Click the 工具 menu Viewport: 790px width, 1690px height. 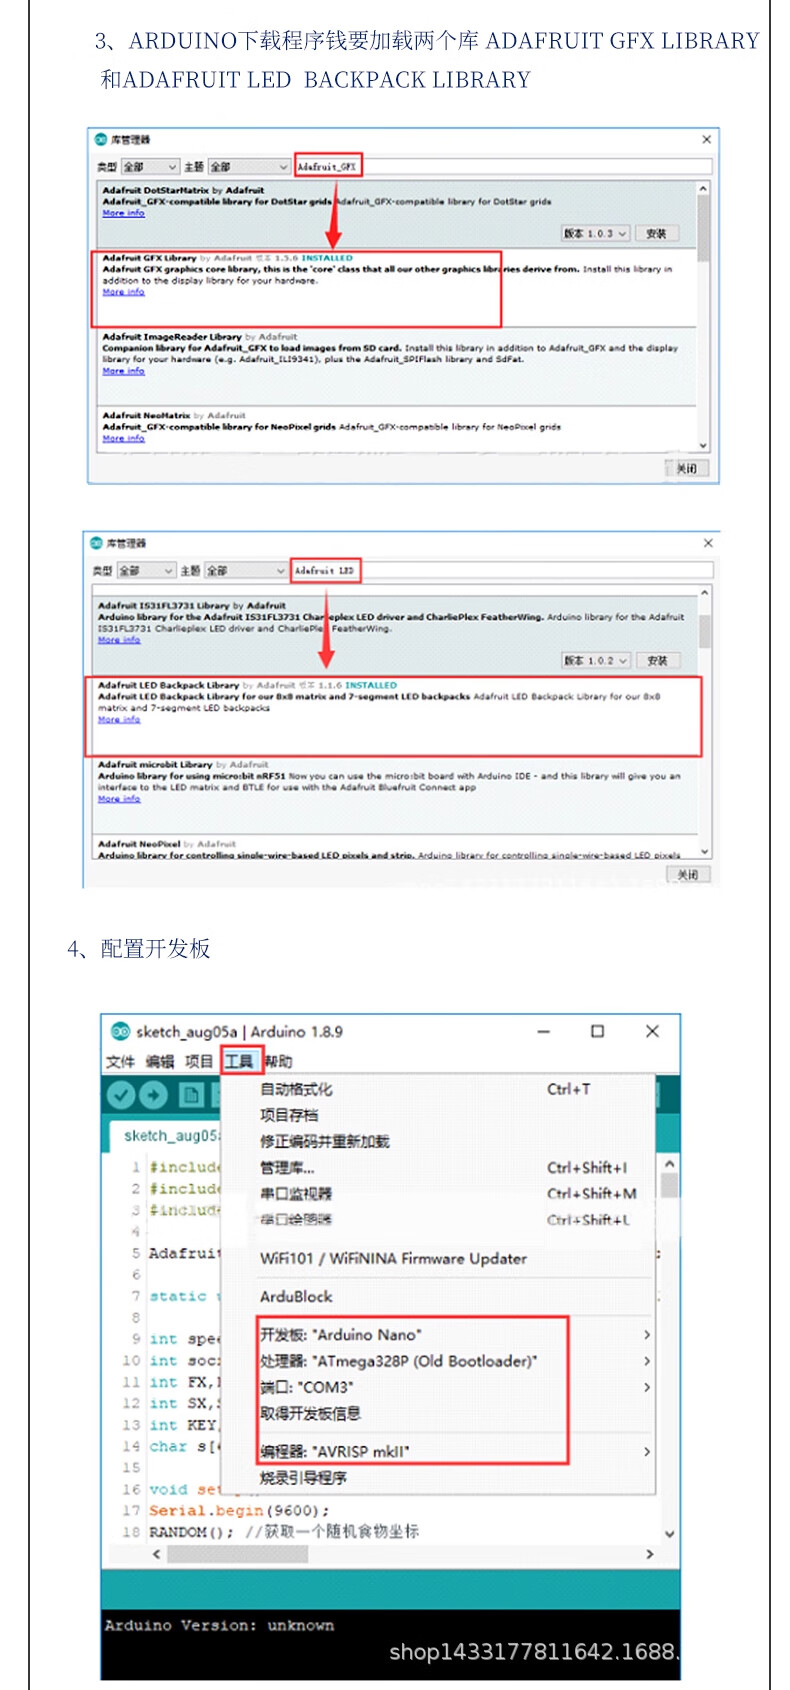239,1061
